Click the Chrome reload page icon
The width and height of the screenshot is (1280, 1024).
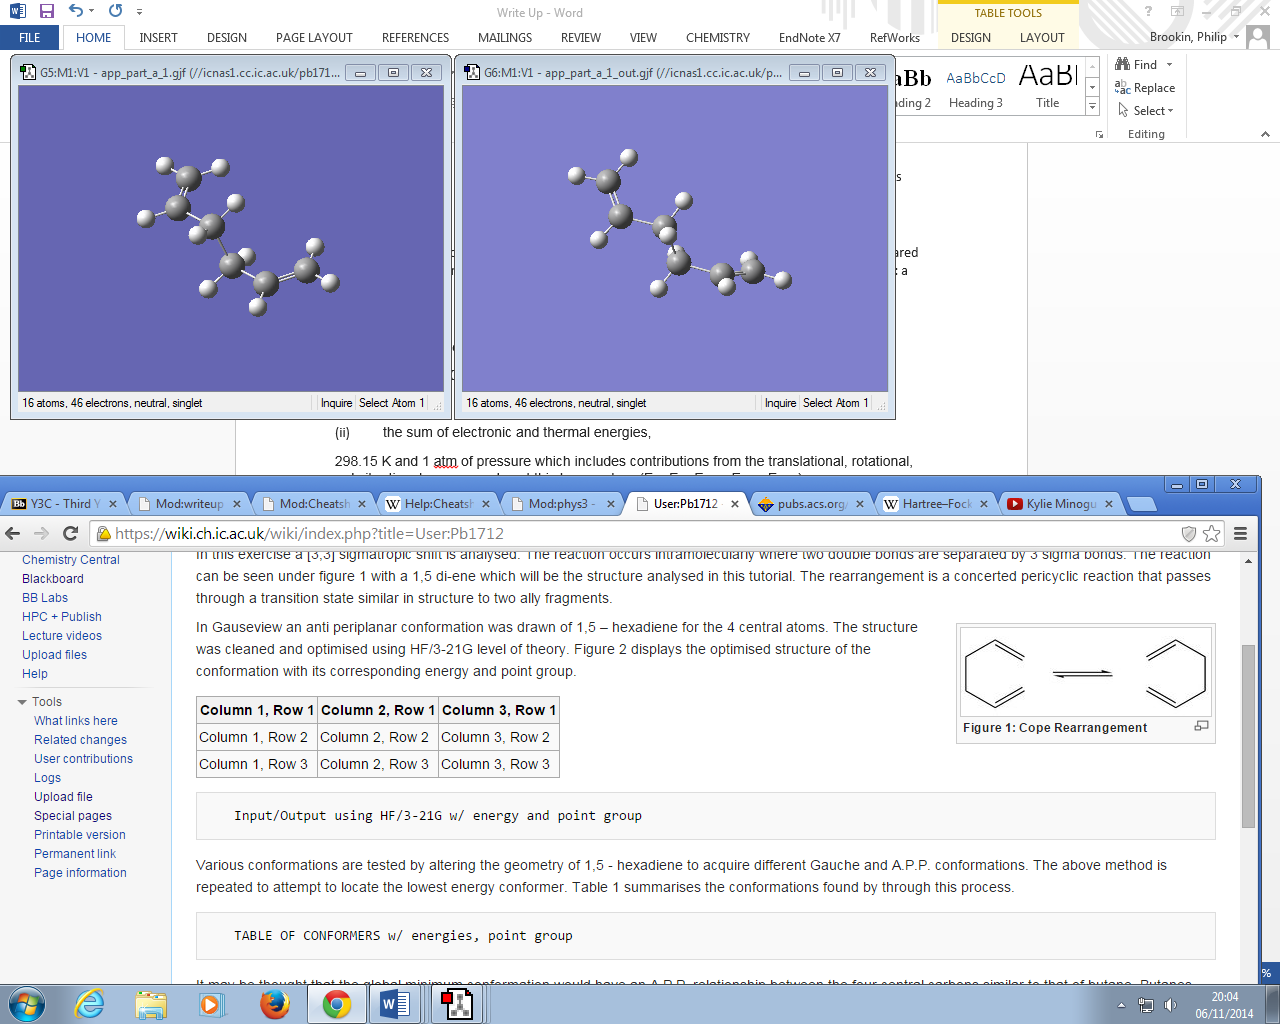click(70, 533)
